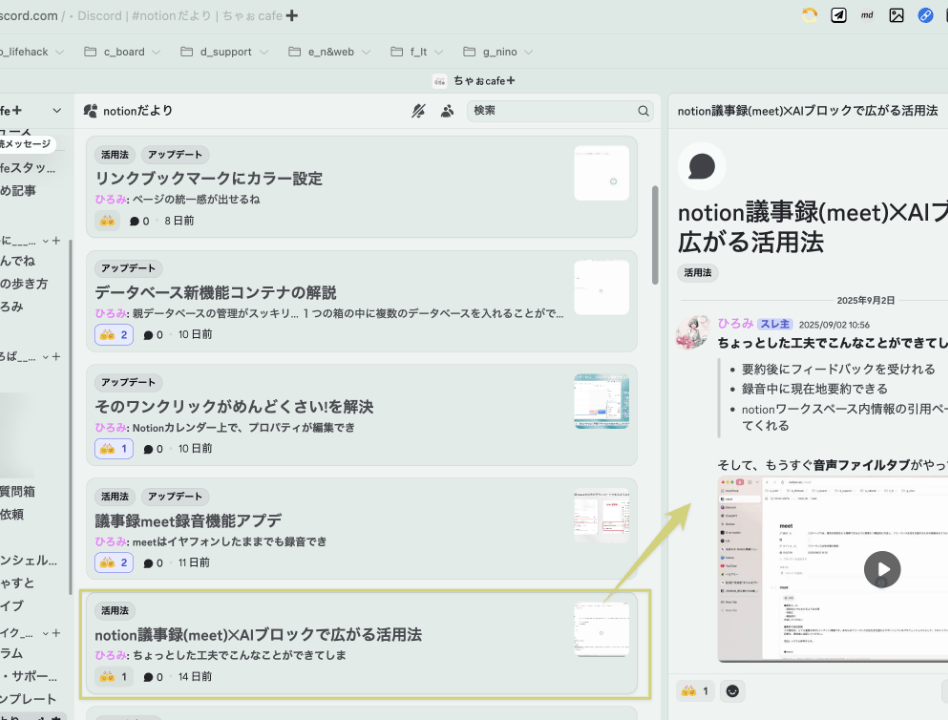
Task: Click the 検索 search input field
Action: tap(550, 111)
